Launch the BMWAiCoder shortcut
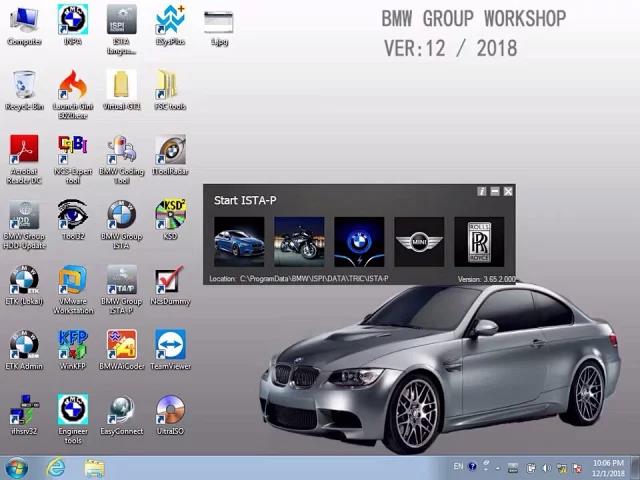Viewport: 640px width, 480px height. pyautogui.click(x=121, y=350)
